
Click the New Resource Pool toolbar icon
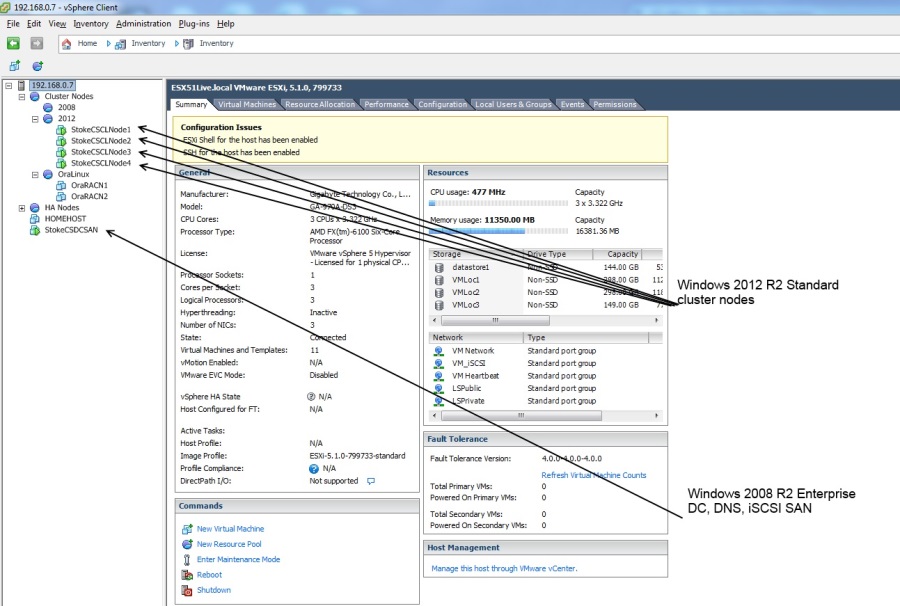pyautogui.click(x=38, y=66)
